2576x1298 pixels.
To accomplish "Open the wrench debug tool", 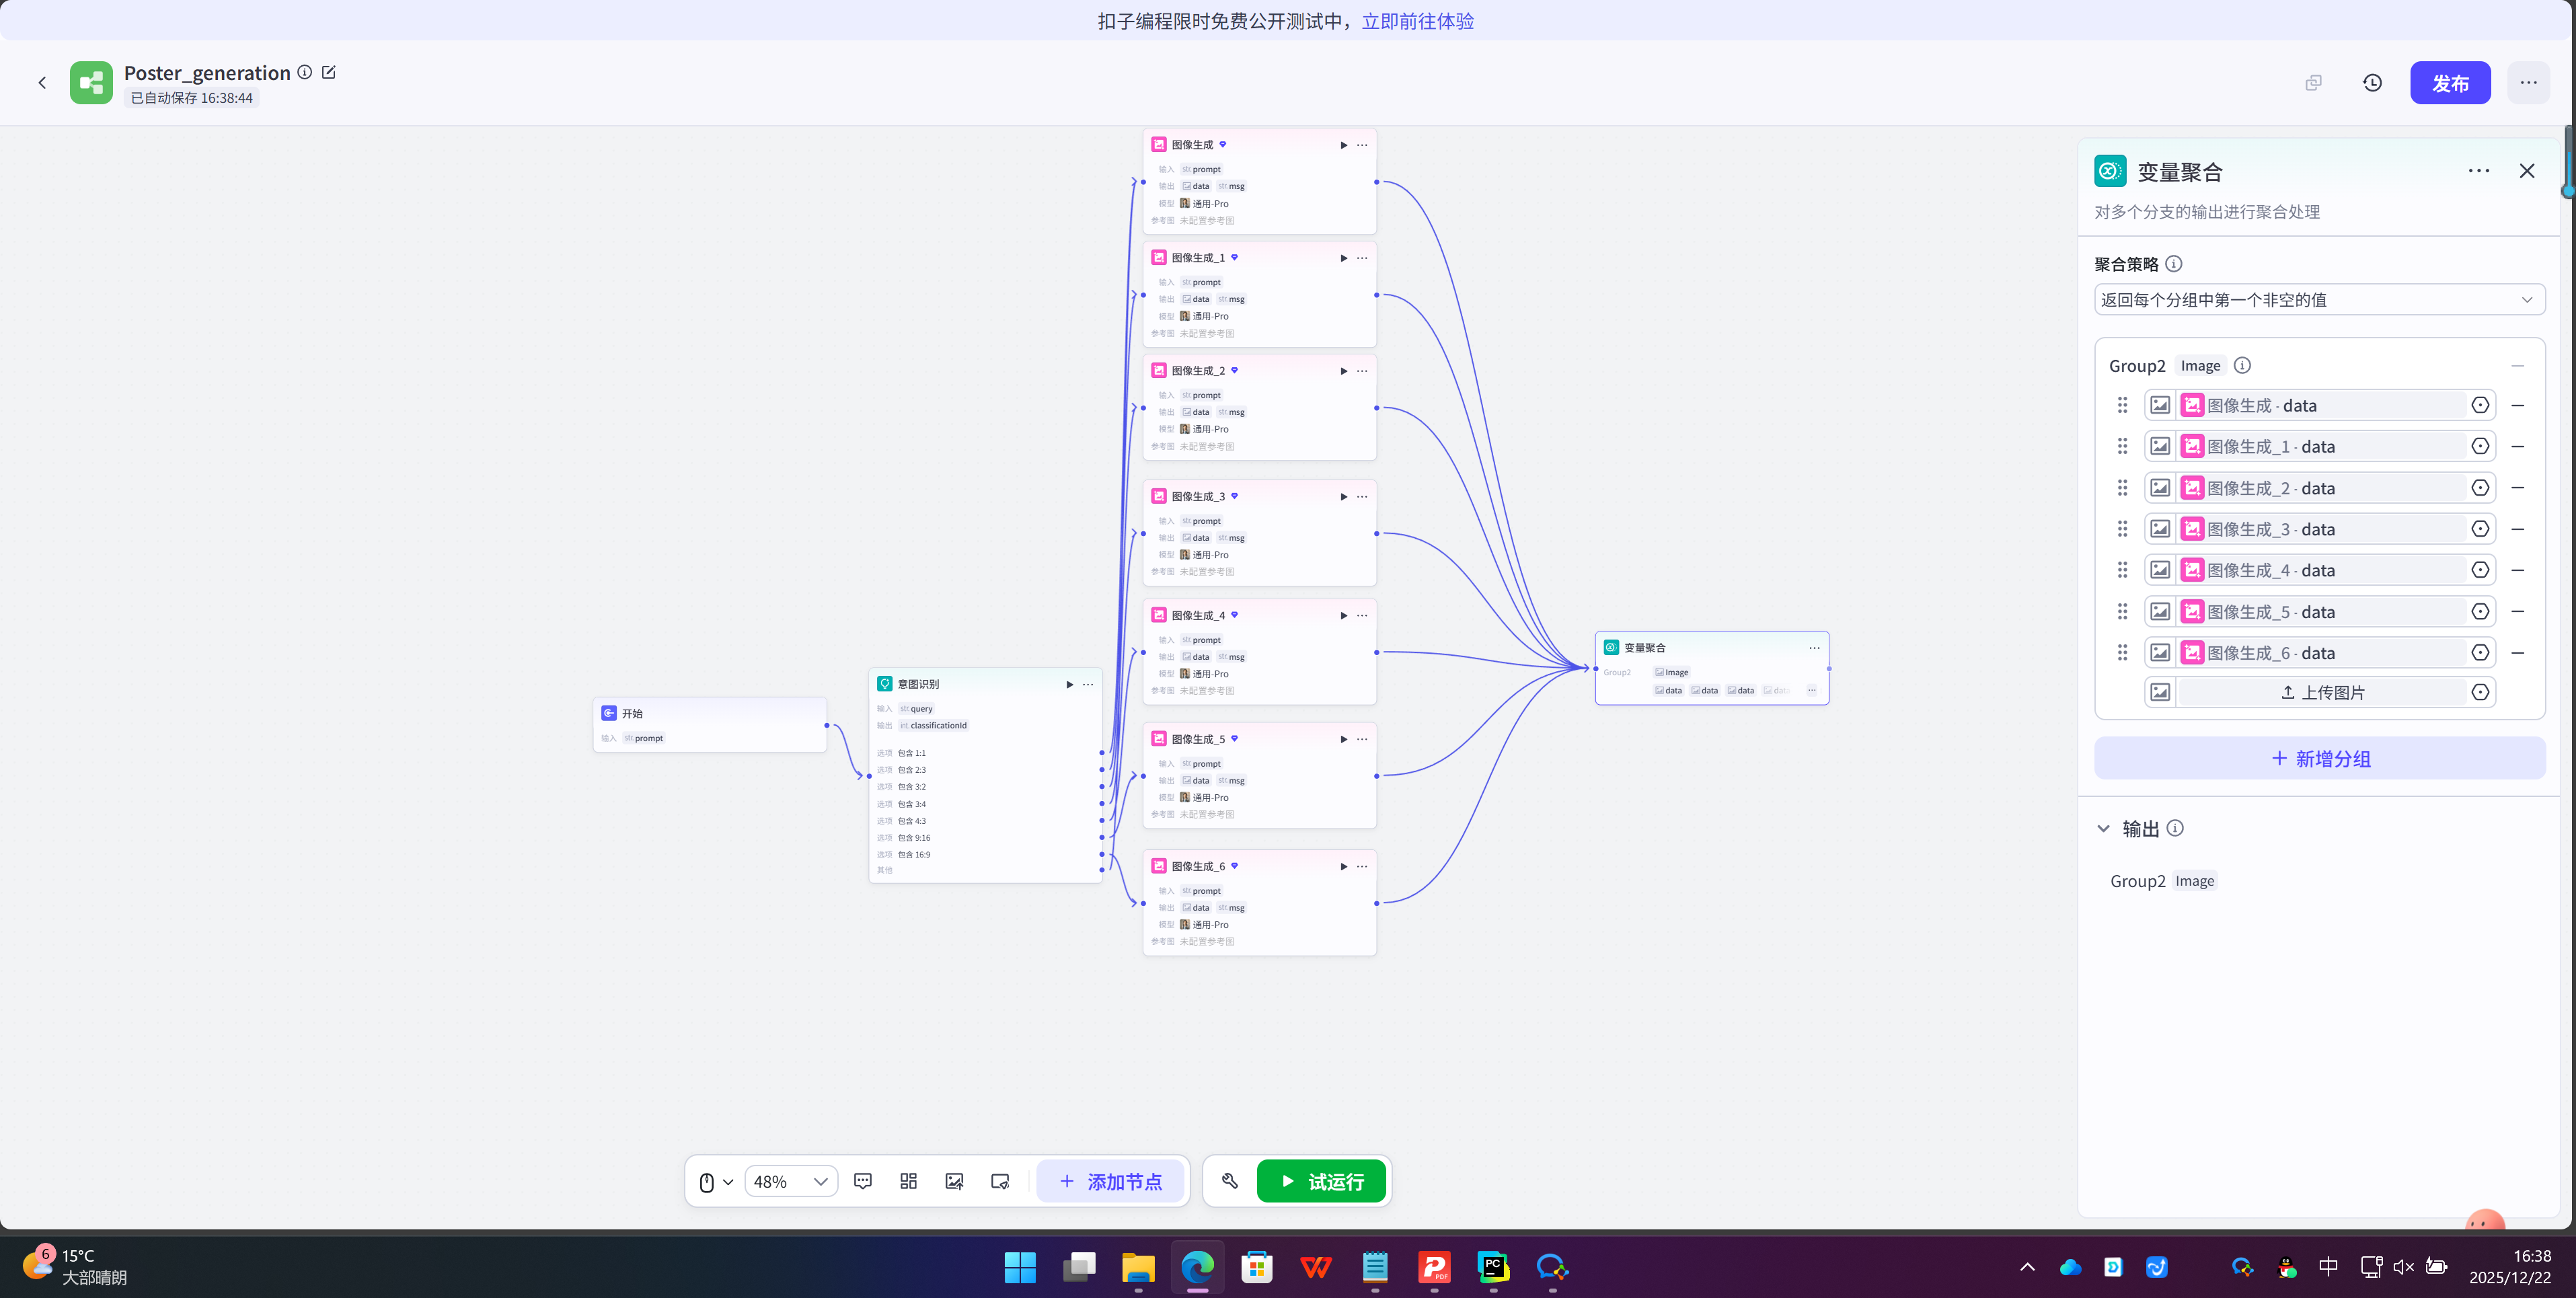I will 1230,1181.
